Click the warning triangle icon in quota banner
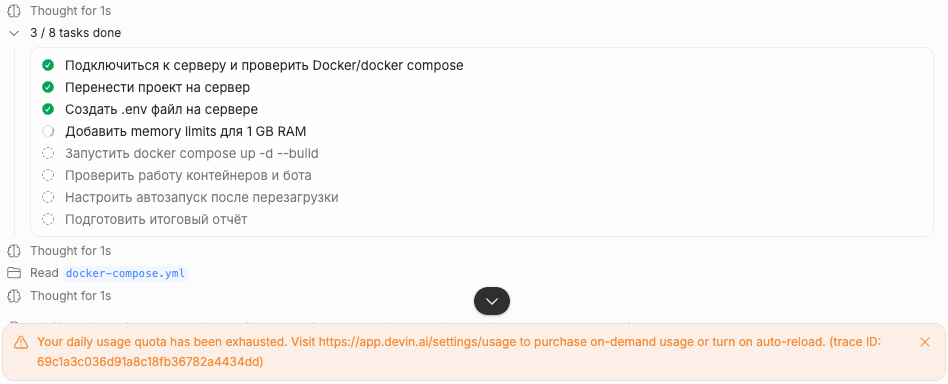The height and width of the screenshot is (384, 948). pos(21,342)
